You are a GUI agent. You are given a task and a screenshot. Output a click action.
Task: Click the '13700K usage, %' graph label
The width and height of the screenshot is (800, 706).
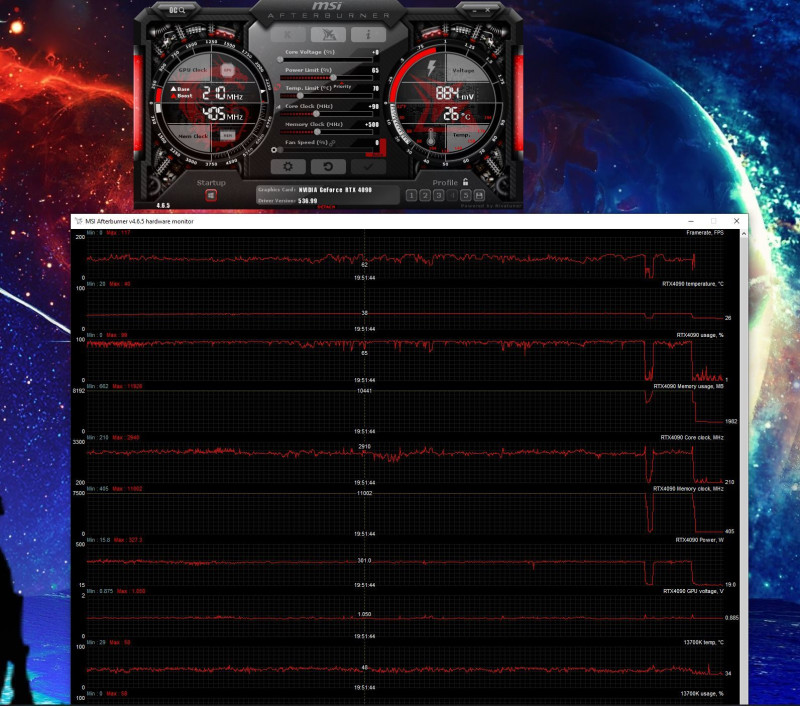[702, 694]
